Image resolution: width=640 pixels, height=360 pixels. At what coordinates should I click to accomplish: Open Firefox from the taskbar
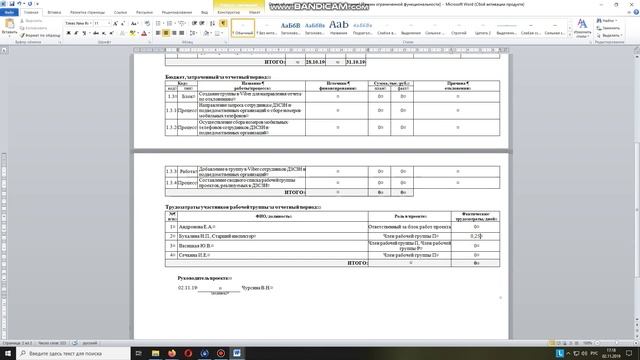(172, 353)
